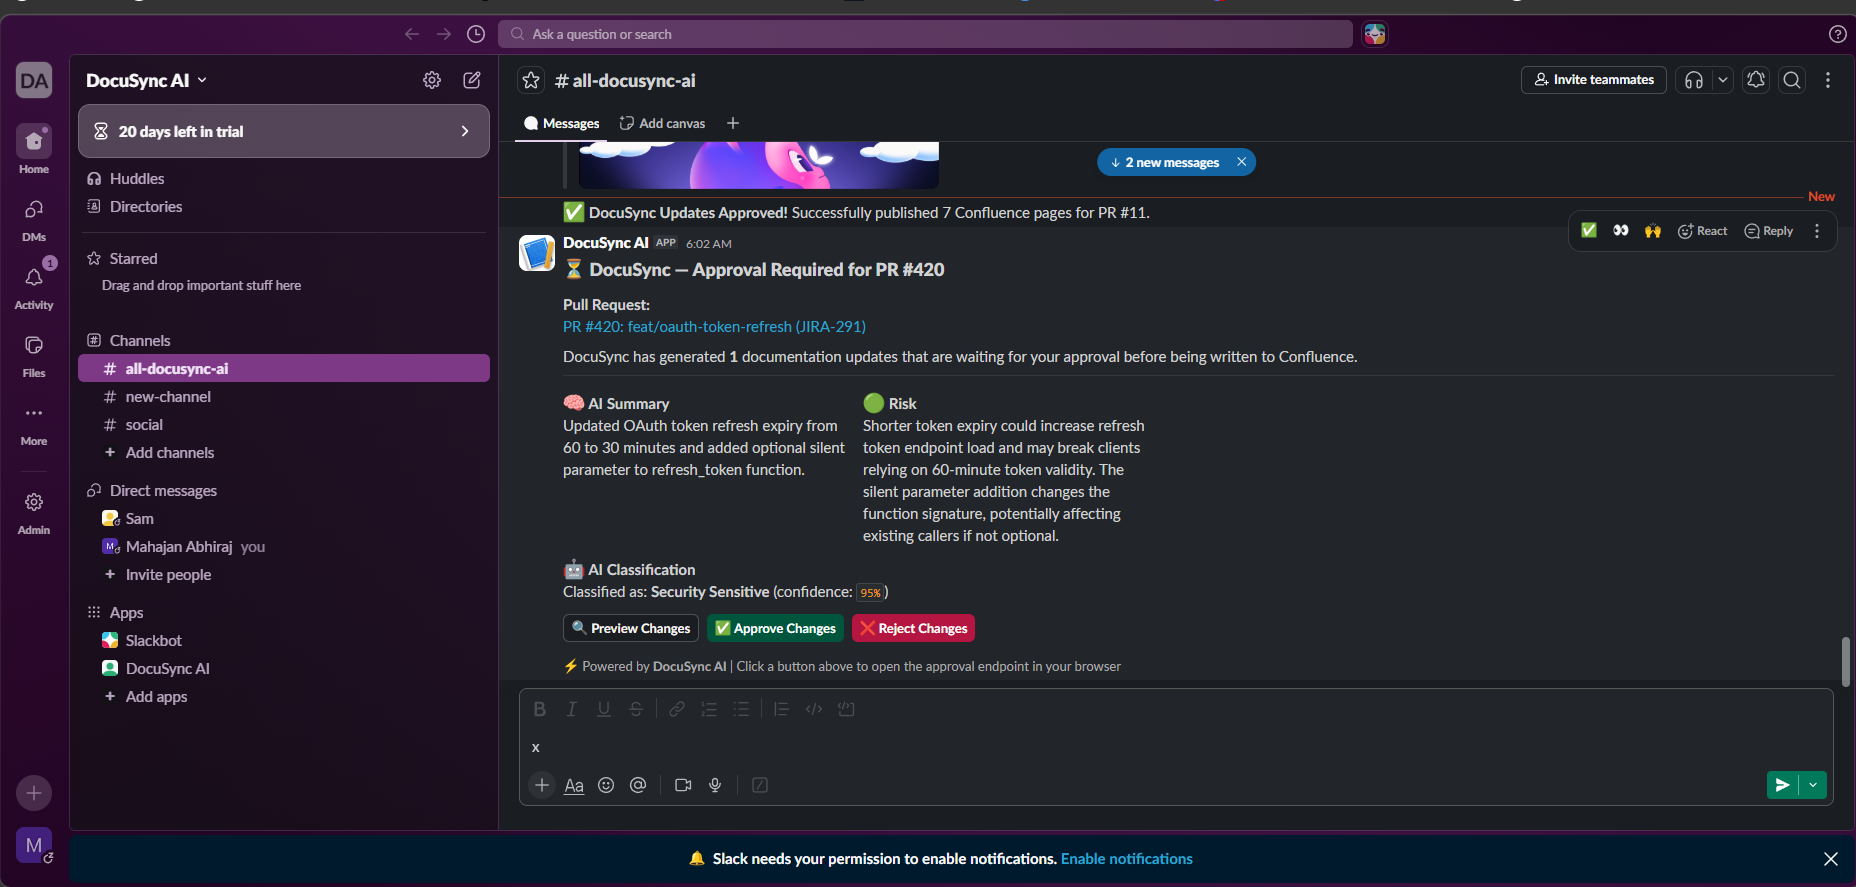Toggle bulleted list in composer
The height and width of the screenshot is (887, 1856).
741,709
